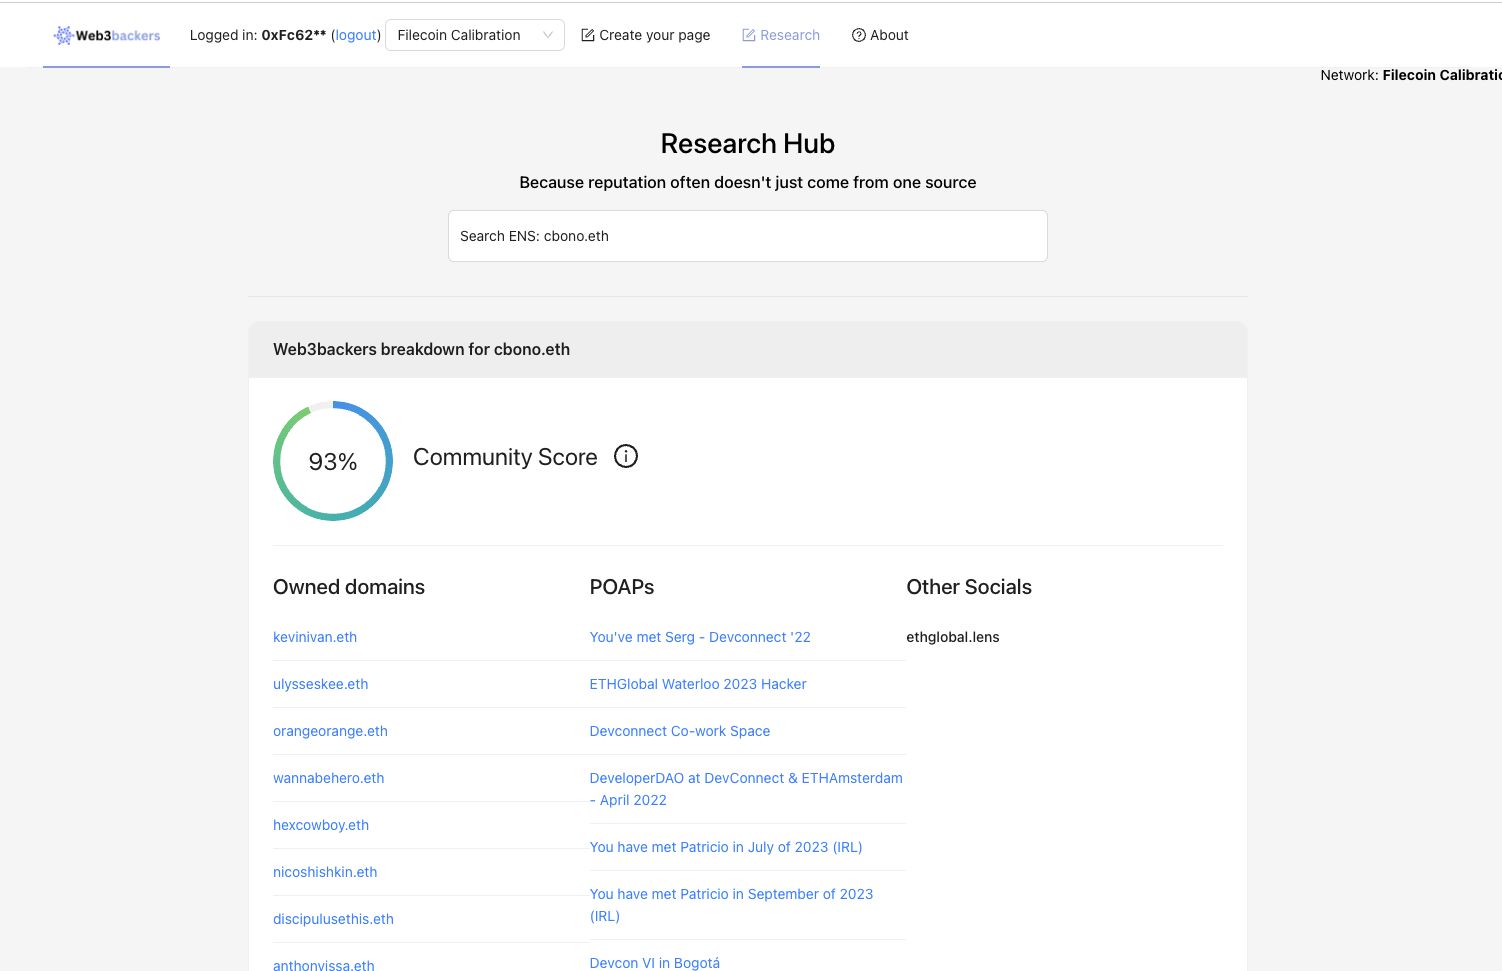Click the Research Hub title
1502x971 pixels.
(x=748, y=144)
